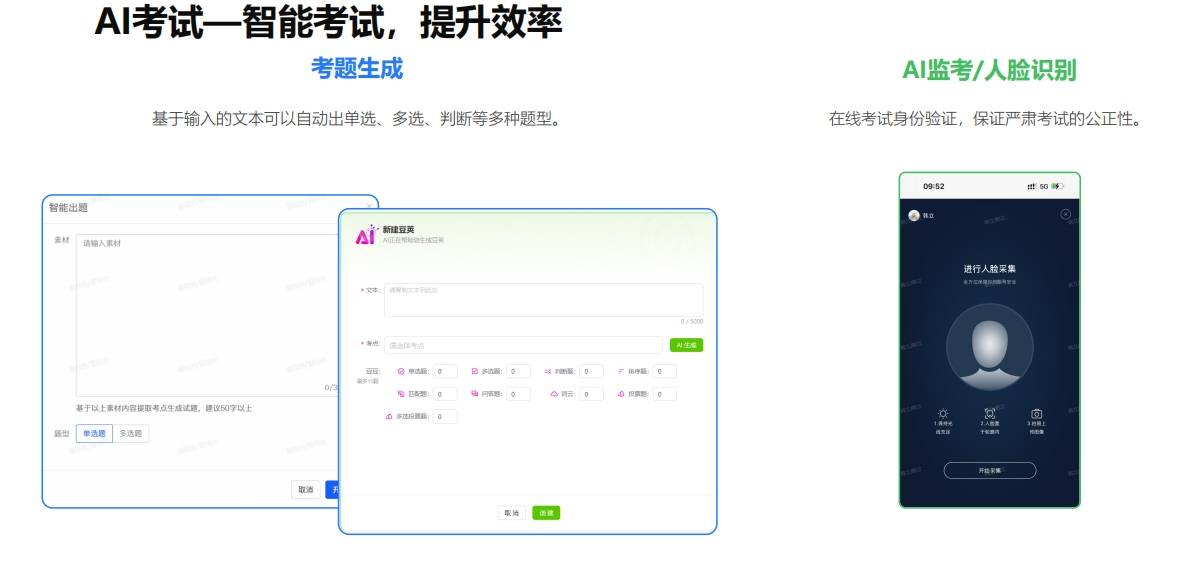Select the 单选题 question type option

pyautogui.click(x=94, y=433)
